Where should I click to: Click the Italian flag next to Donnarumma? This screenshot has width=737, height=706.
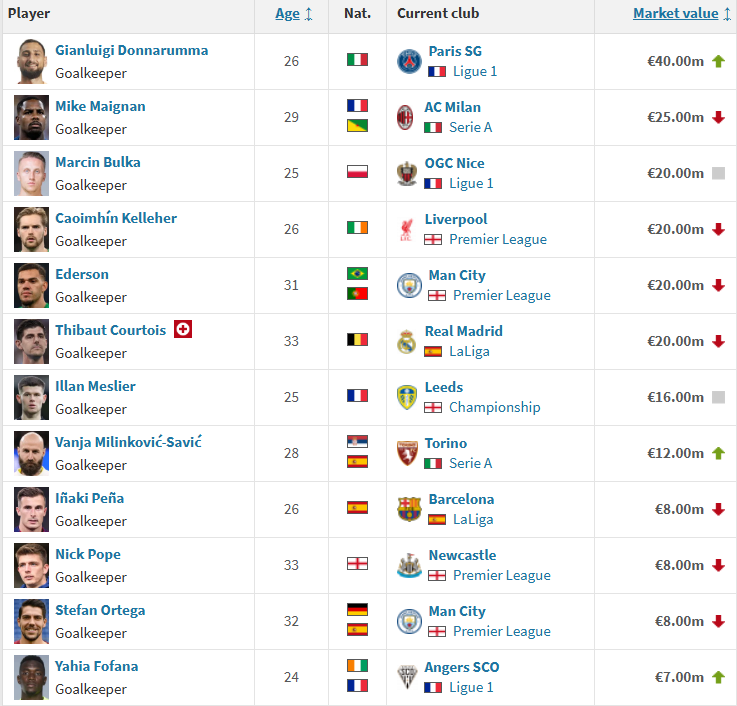(357, 60)
